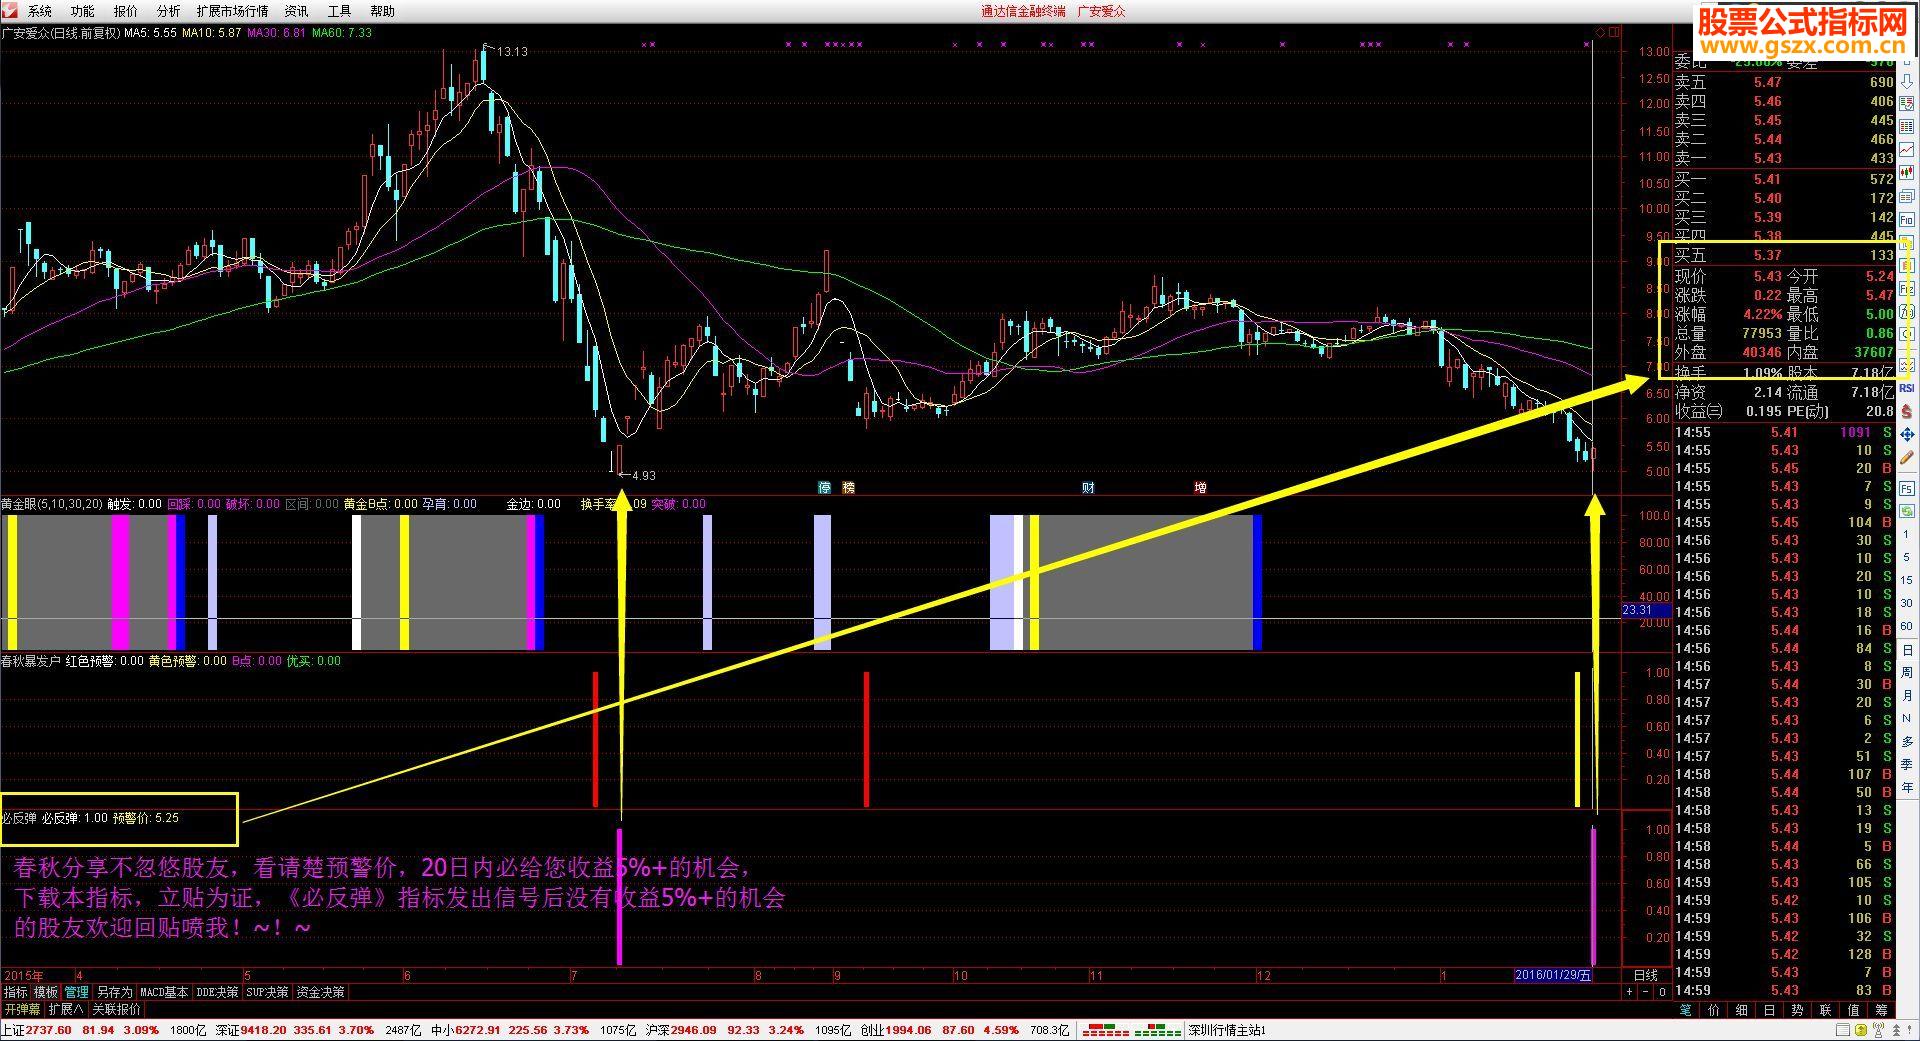Screen dimensions: 1920x1041
Task: Open the N custom-day period option
Action: (1907, 718)
